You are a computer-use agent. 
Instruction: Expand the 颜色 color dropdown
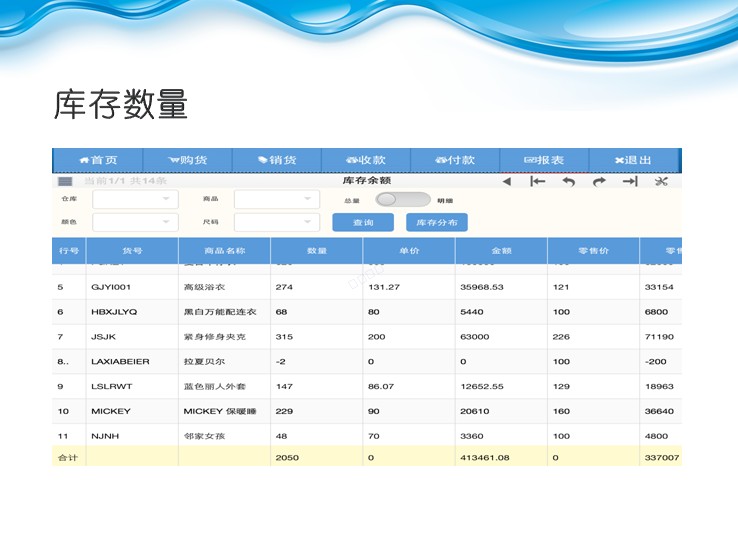[x=136, y=222]
